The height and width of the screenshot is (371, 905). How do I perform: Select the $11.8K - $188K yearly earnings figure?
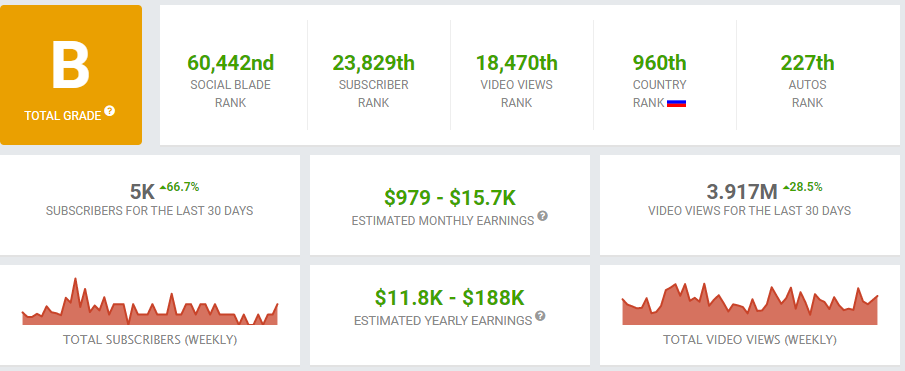450,298
